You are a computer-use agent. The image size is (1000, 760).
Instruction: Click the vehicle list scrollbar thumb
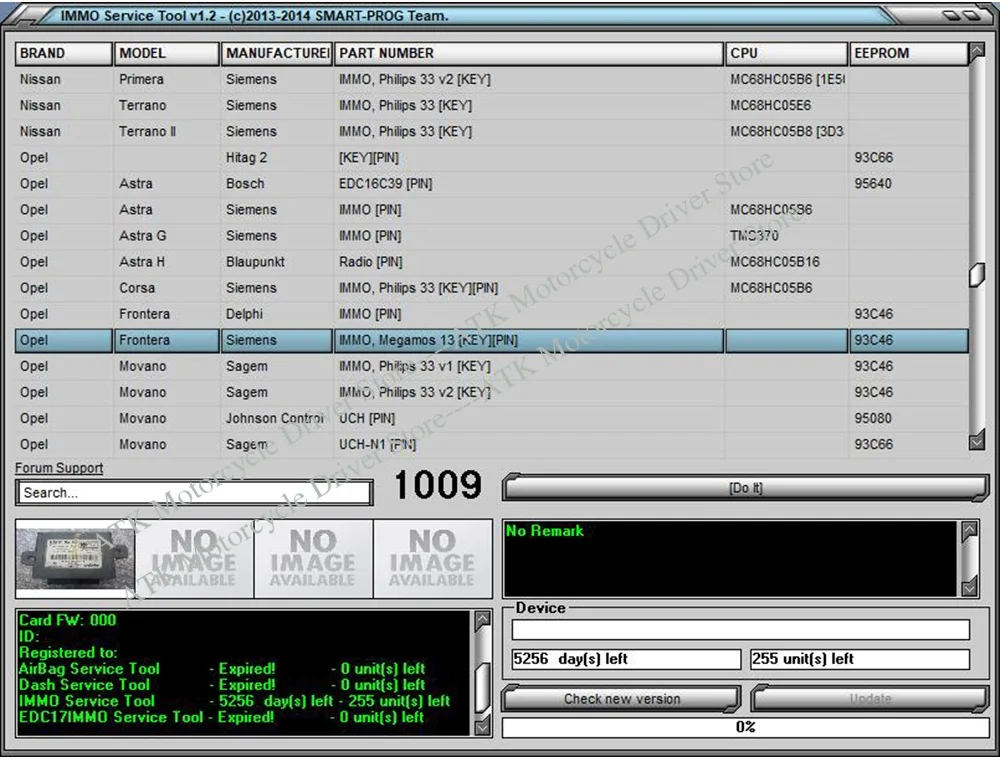pyautogui.click(x=976, y=275)
